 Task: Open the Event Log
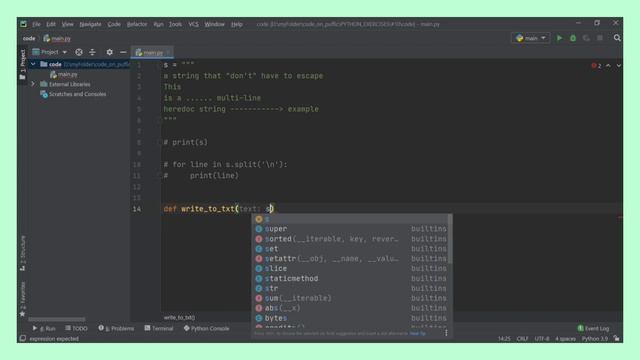(x=593, y=328)
